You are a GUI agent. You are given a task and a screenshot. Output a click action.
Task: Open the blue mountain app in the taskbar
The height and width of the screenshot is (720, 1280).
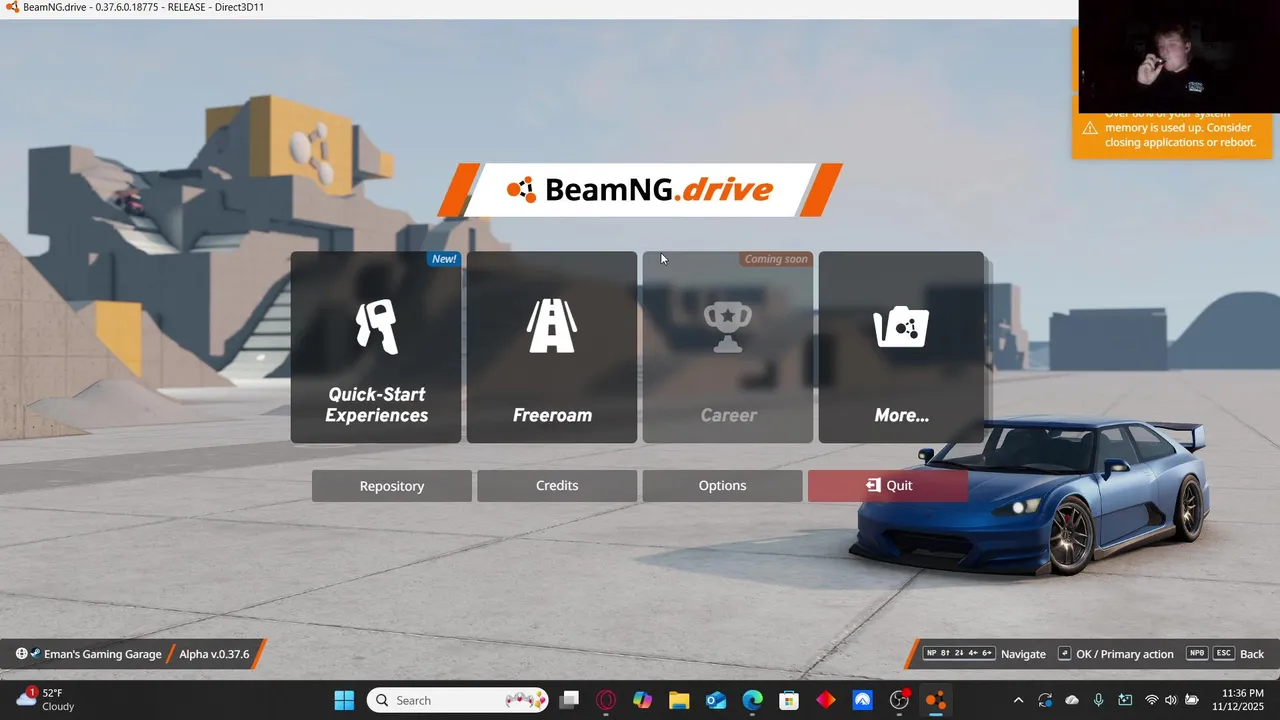(862, 700)
